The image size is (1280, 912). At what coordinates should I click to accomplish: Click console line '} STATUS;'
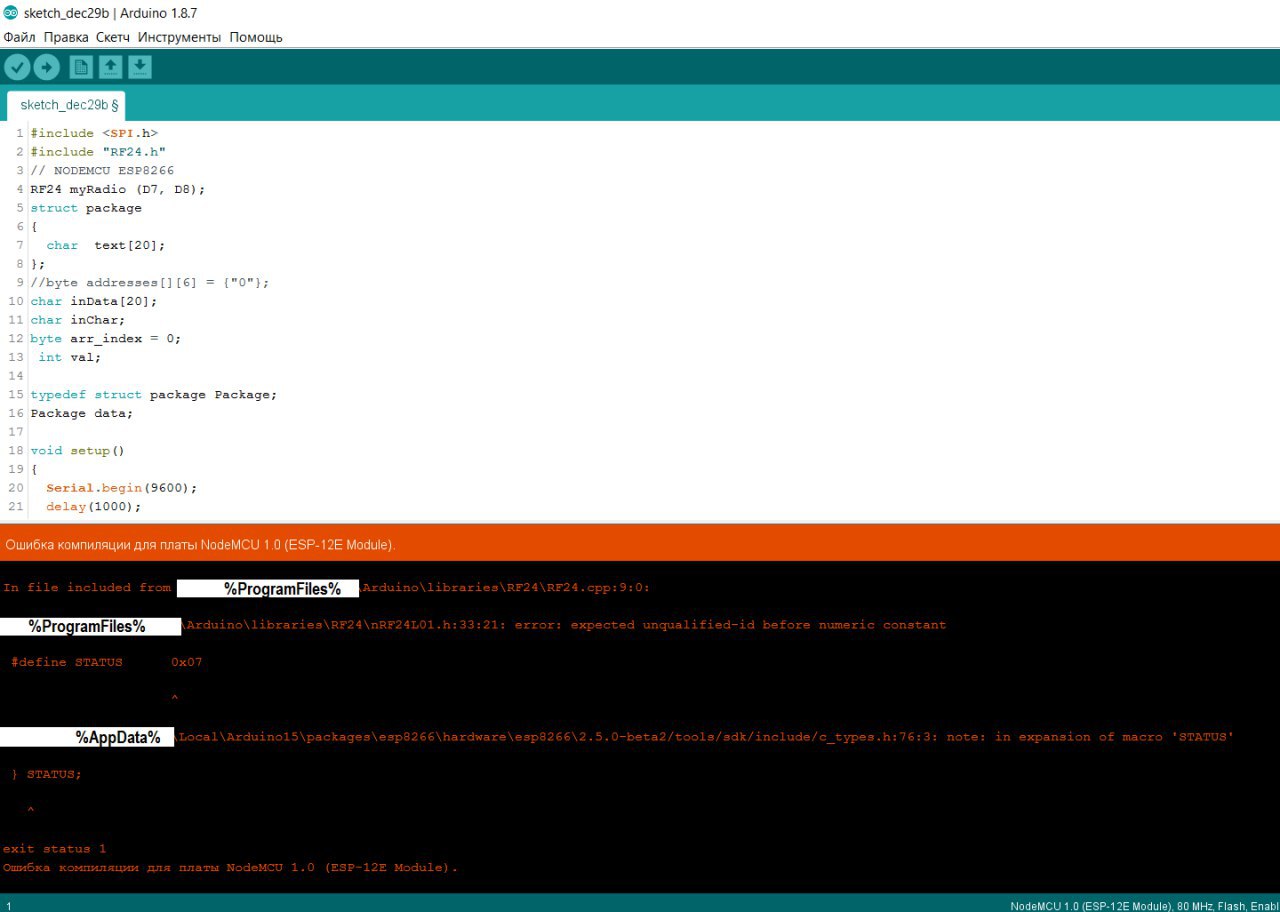[47, 774]
